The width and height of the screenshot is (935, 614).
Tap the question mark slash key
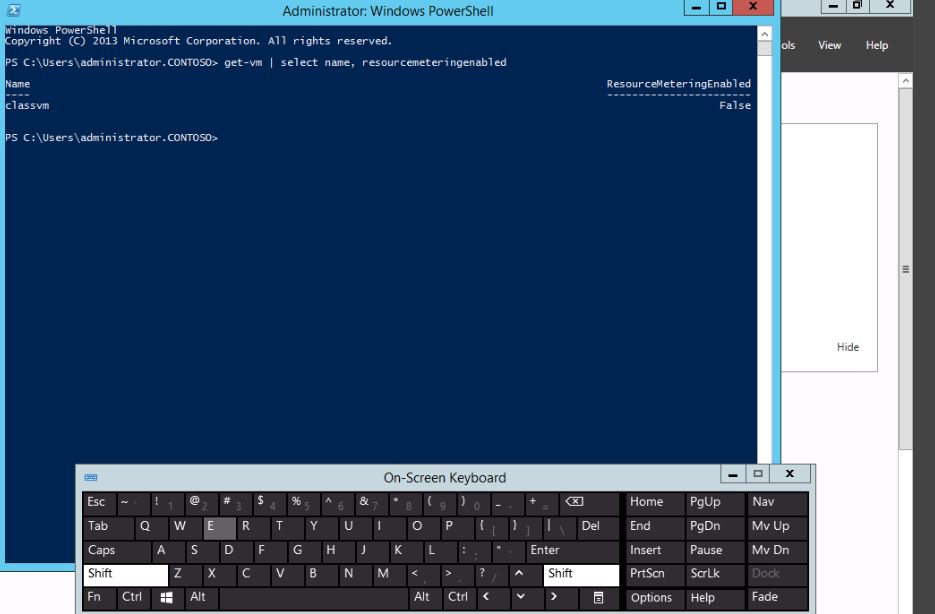[492, 574]
